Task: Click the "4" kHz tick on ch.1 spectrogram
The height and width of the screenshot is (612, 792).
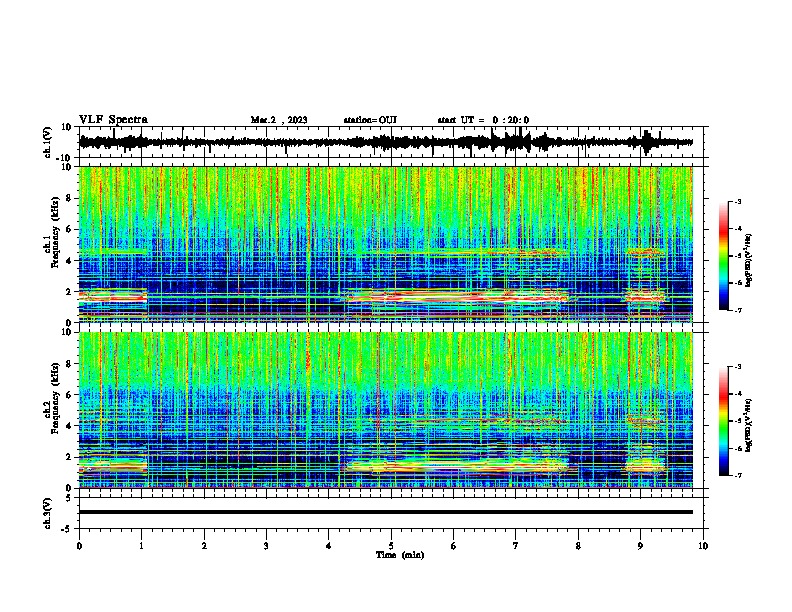Action: pyautogui.click(x=69, y=261)
